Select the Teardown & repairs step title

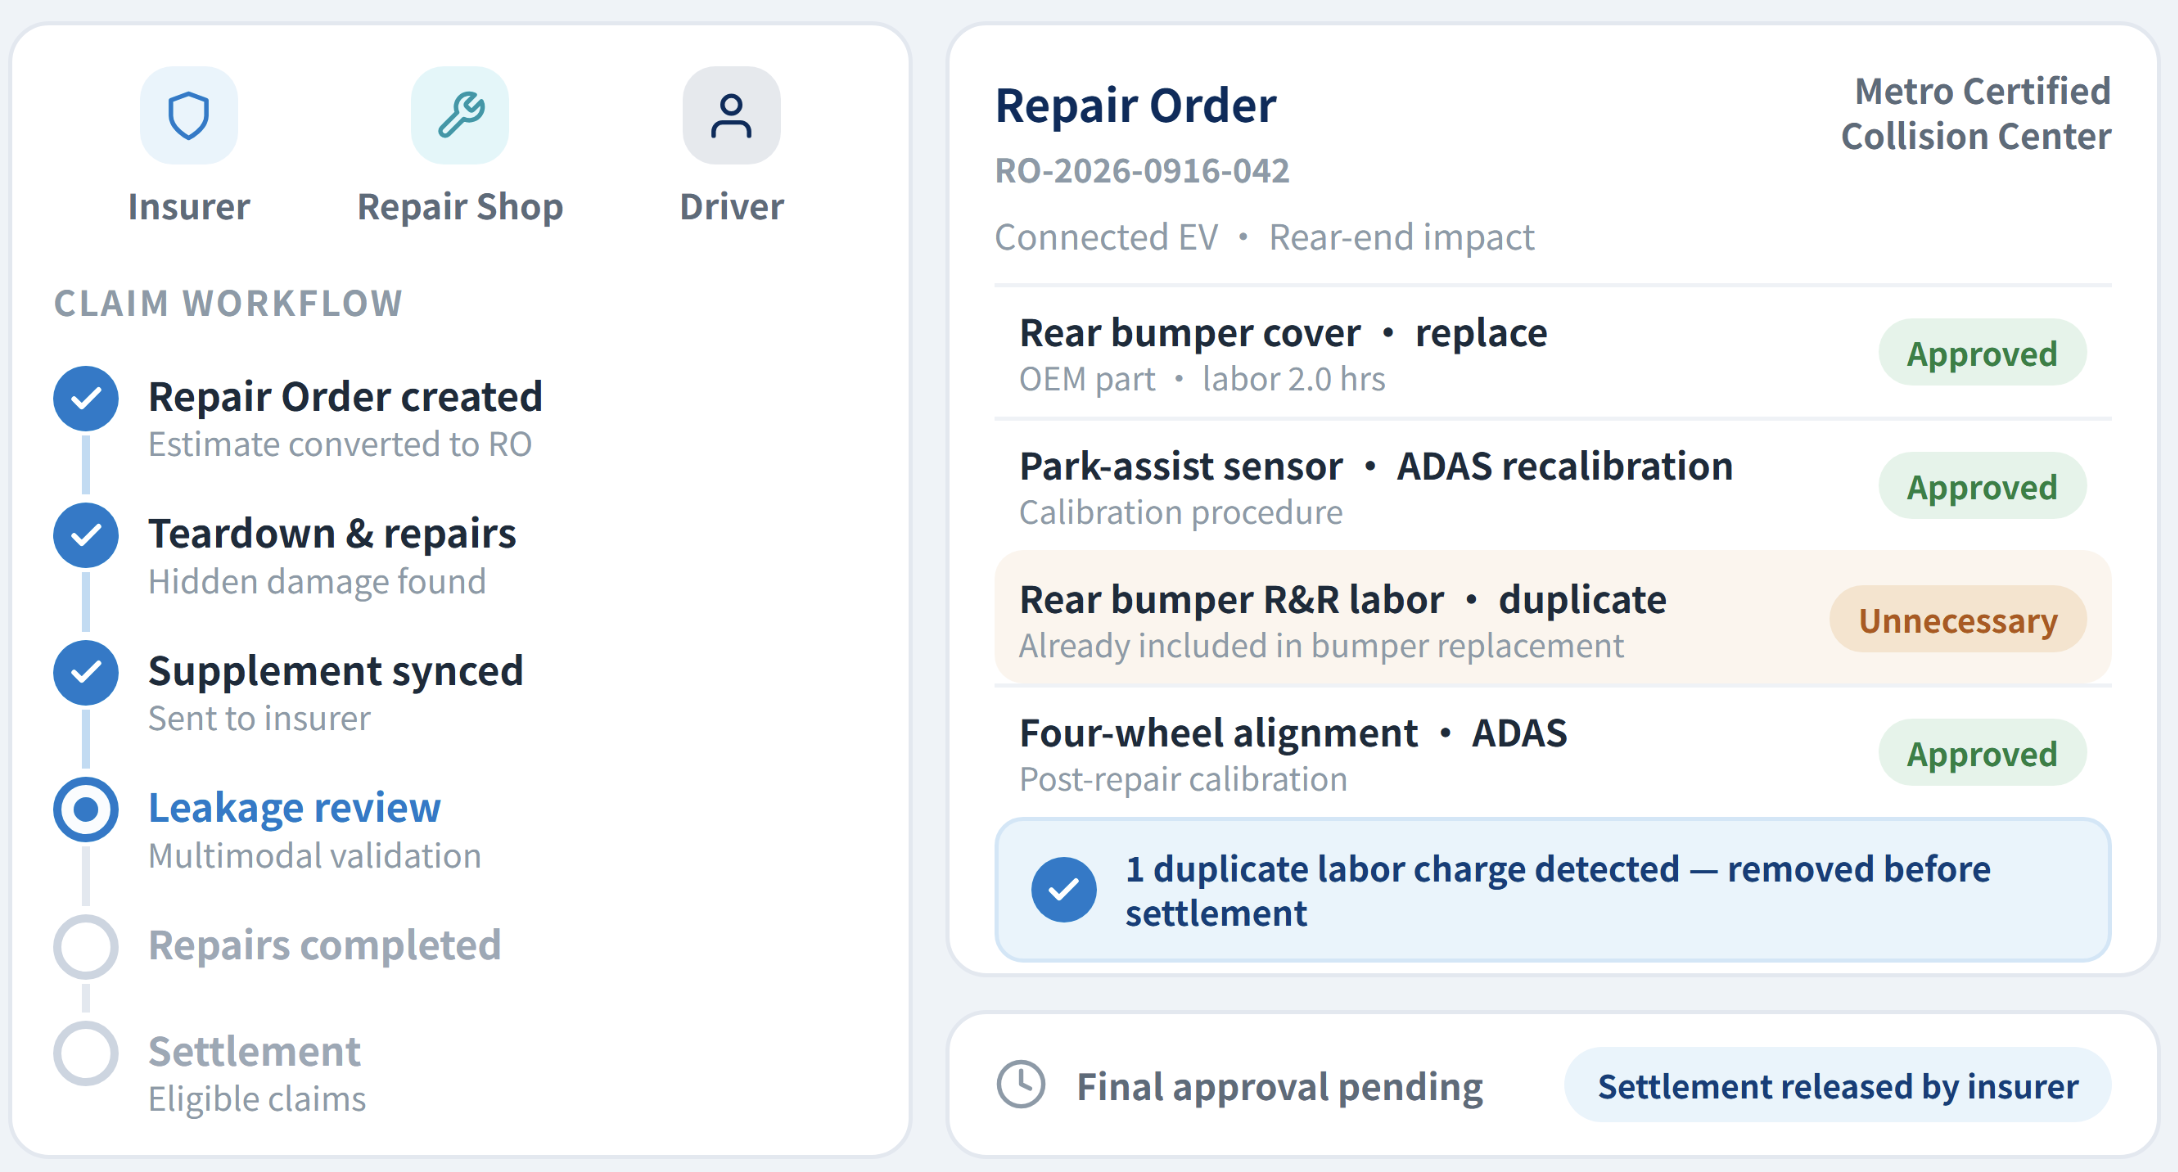coord(332,534)
